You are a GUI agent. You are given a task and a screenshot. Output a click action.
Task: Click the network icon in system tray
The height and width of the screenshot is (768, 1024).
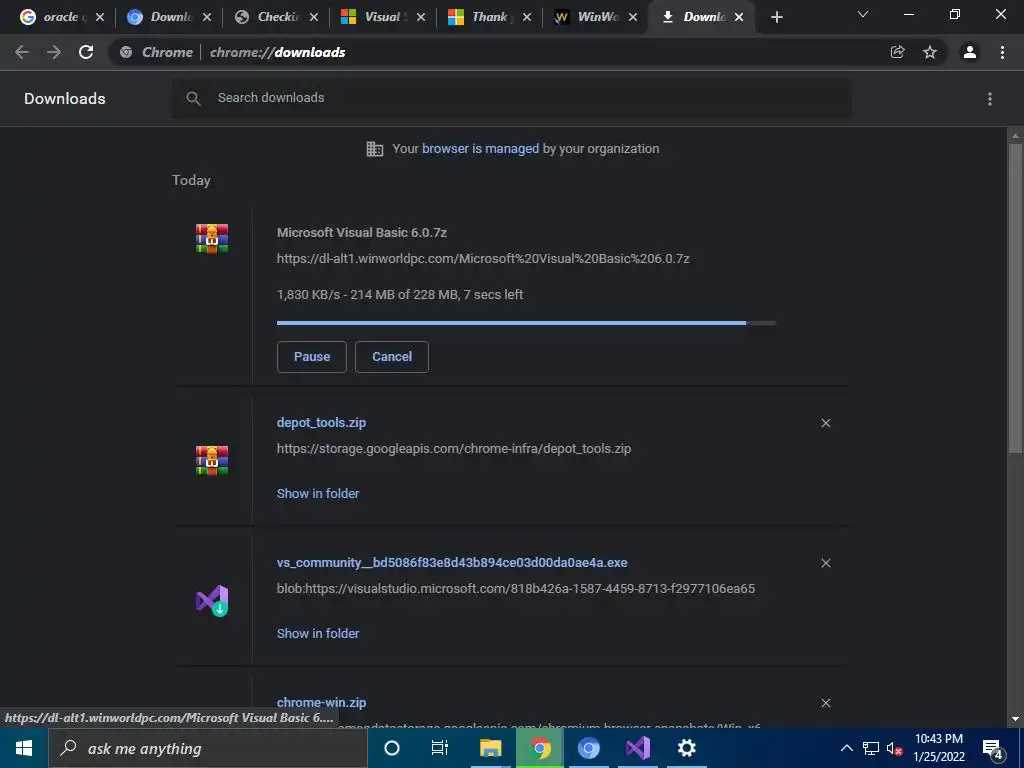click(871, 748)
